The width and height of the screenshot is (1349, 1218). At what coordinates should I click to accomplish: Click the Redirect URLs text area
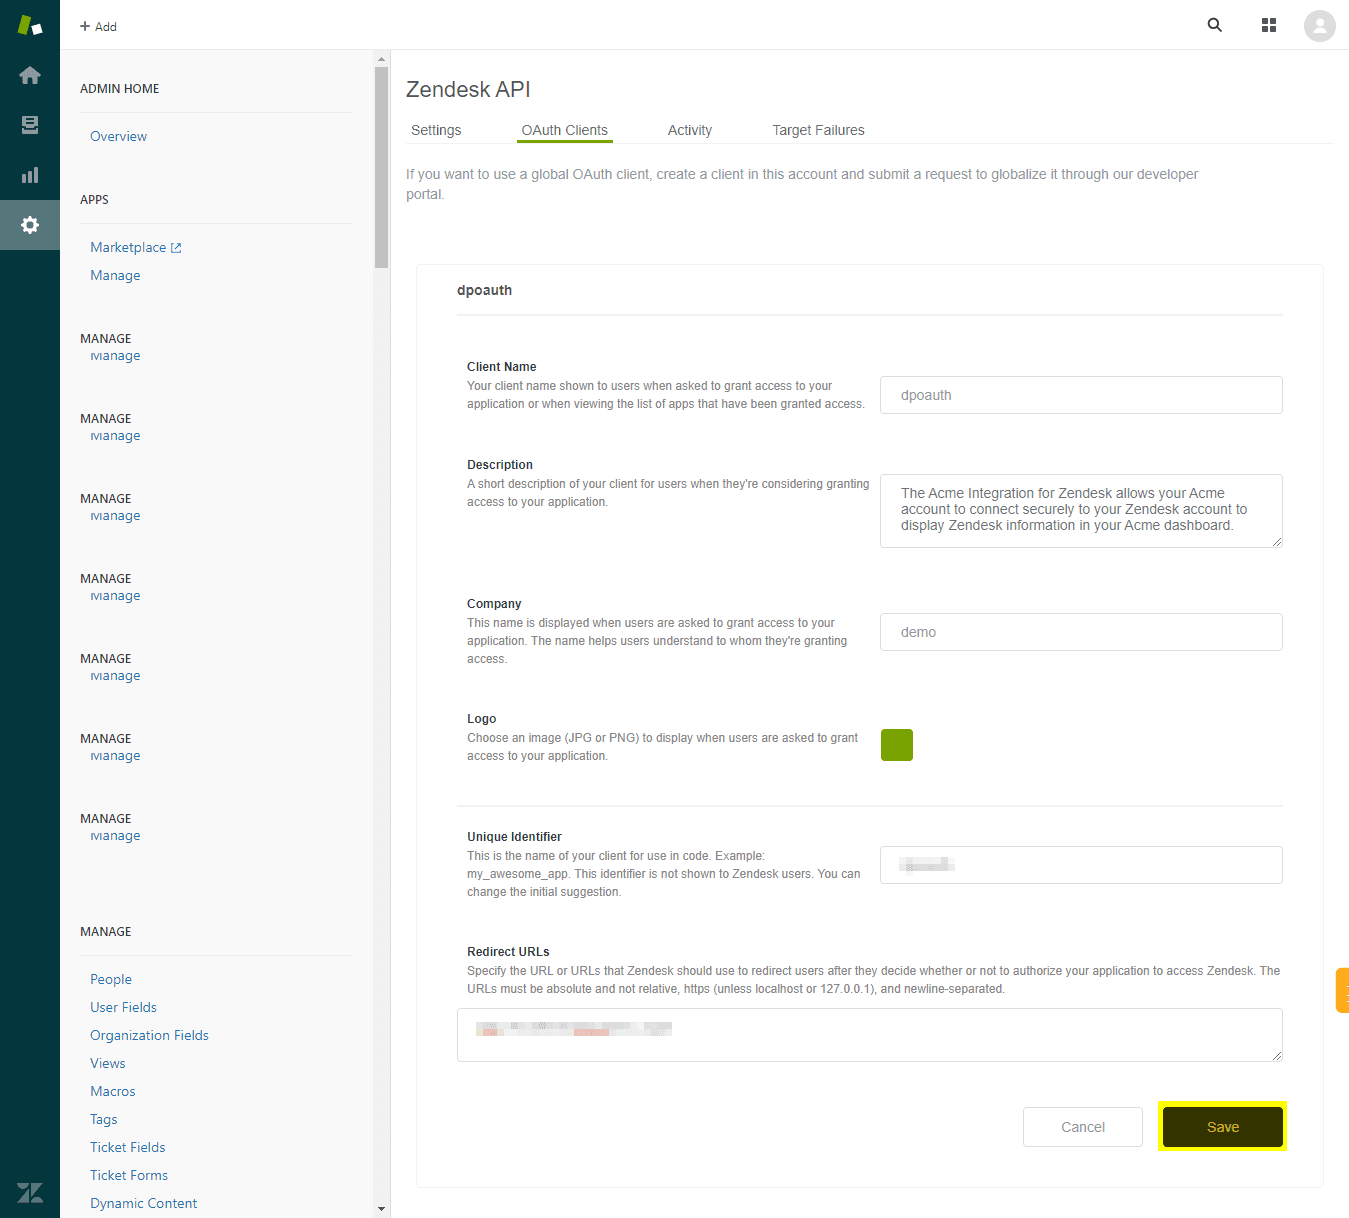[x=870, y=1035]
